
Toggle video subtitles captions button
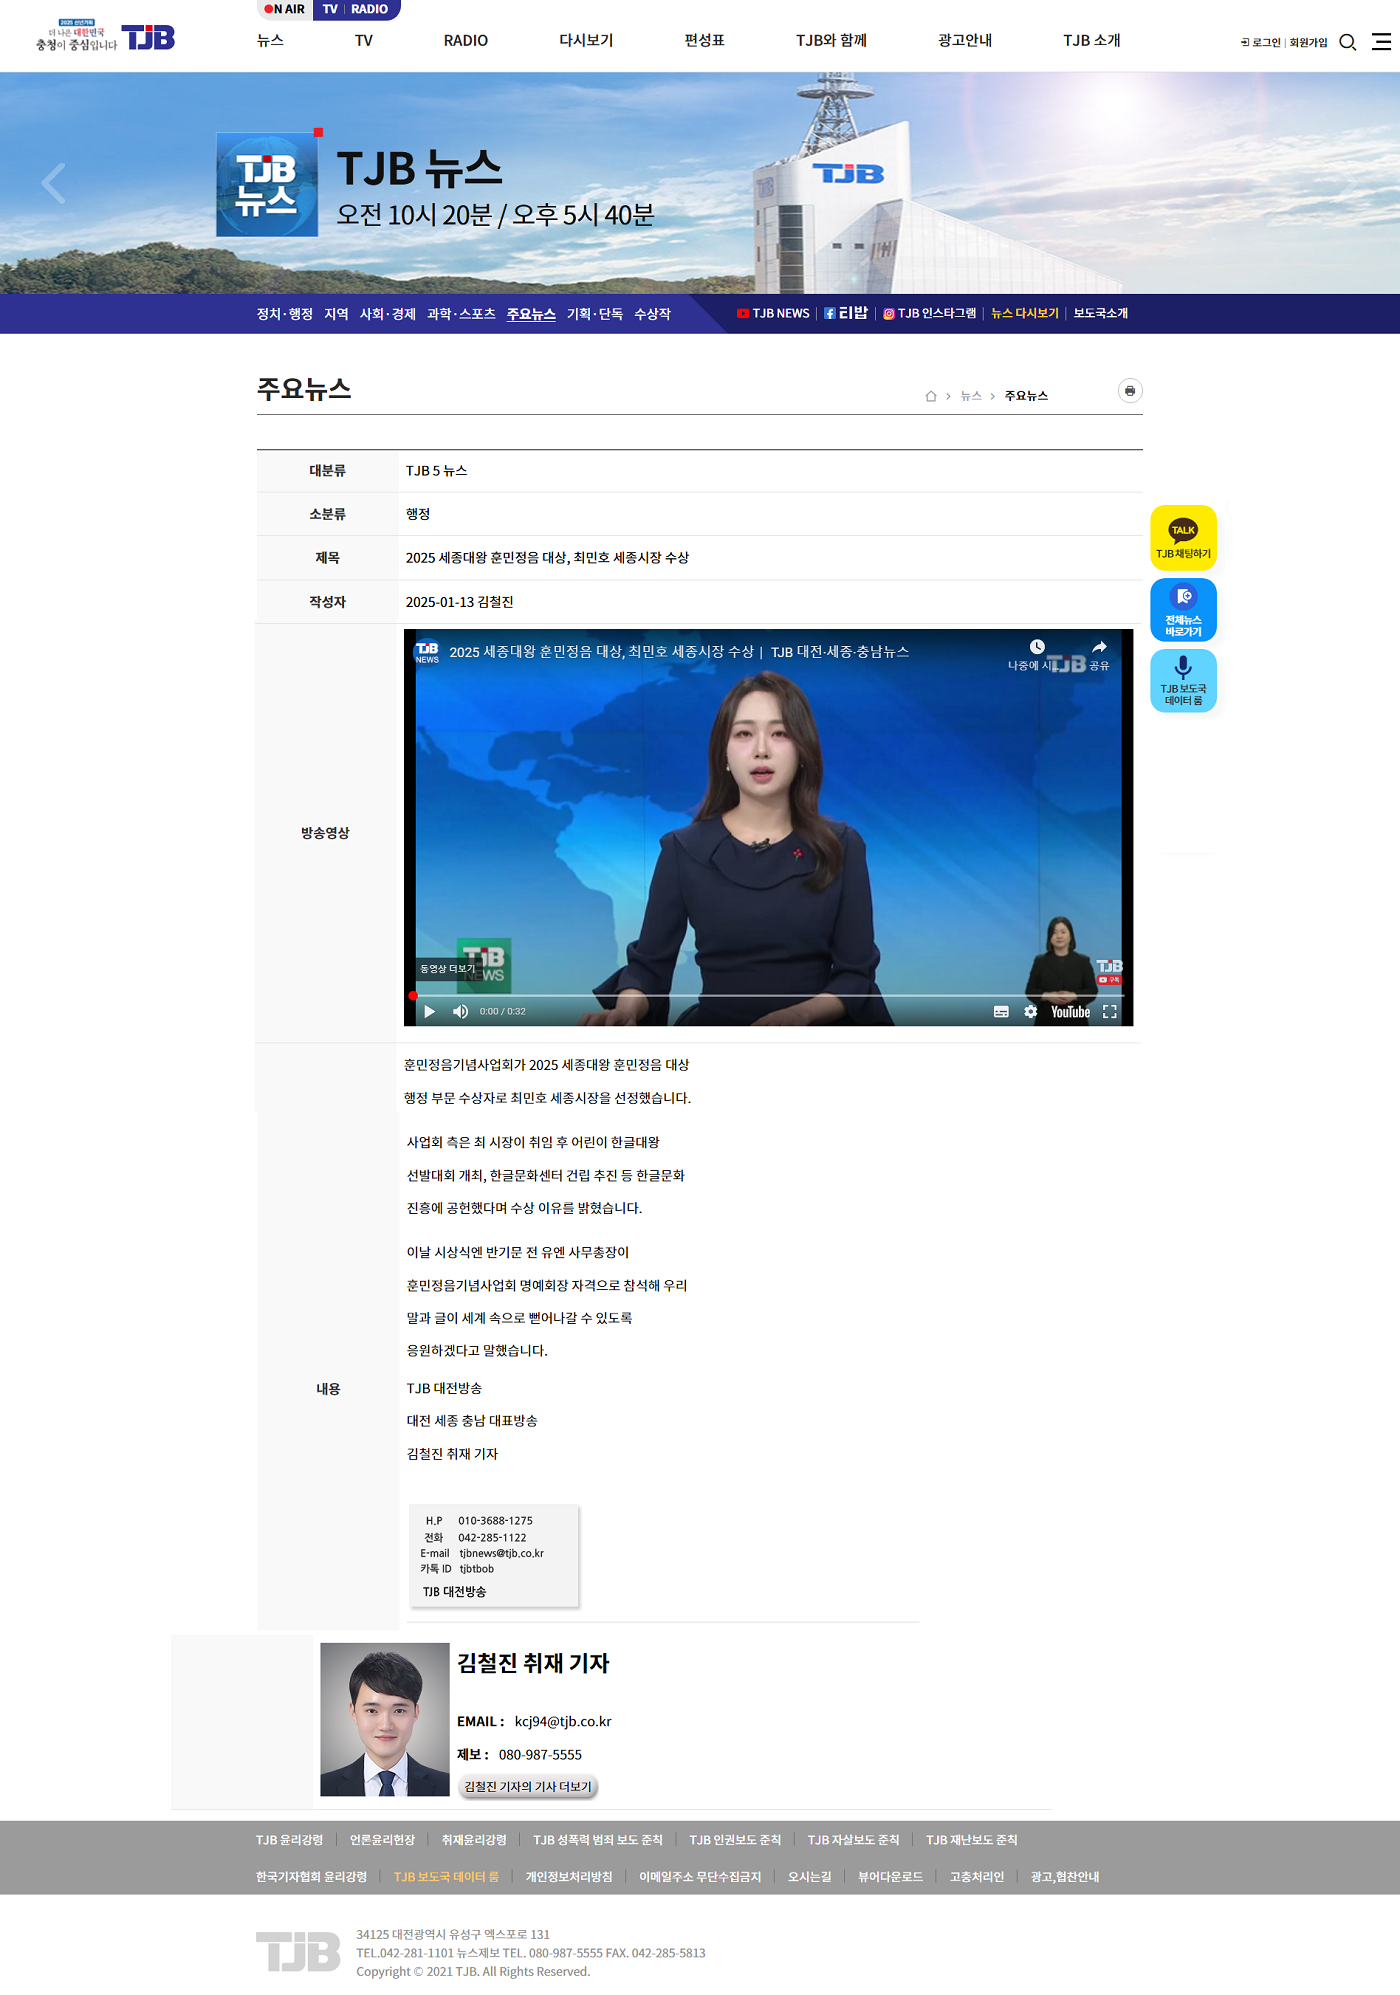coord(1001,1012)
